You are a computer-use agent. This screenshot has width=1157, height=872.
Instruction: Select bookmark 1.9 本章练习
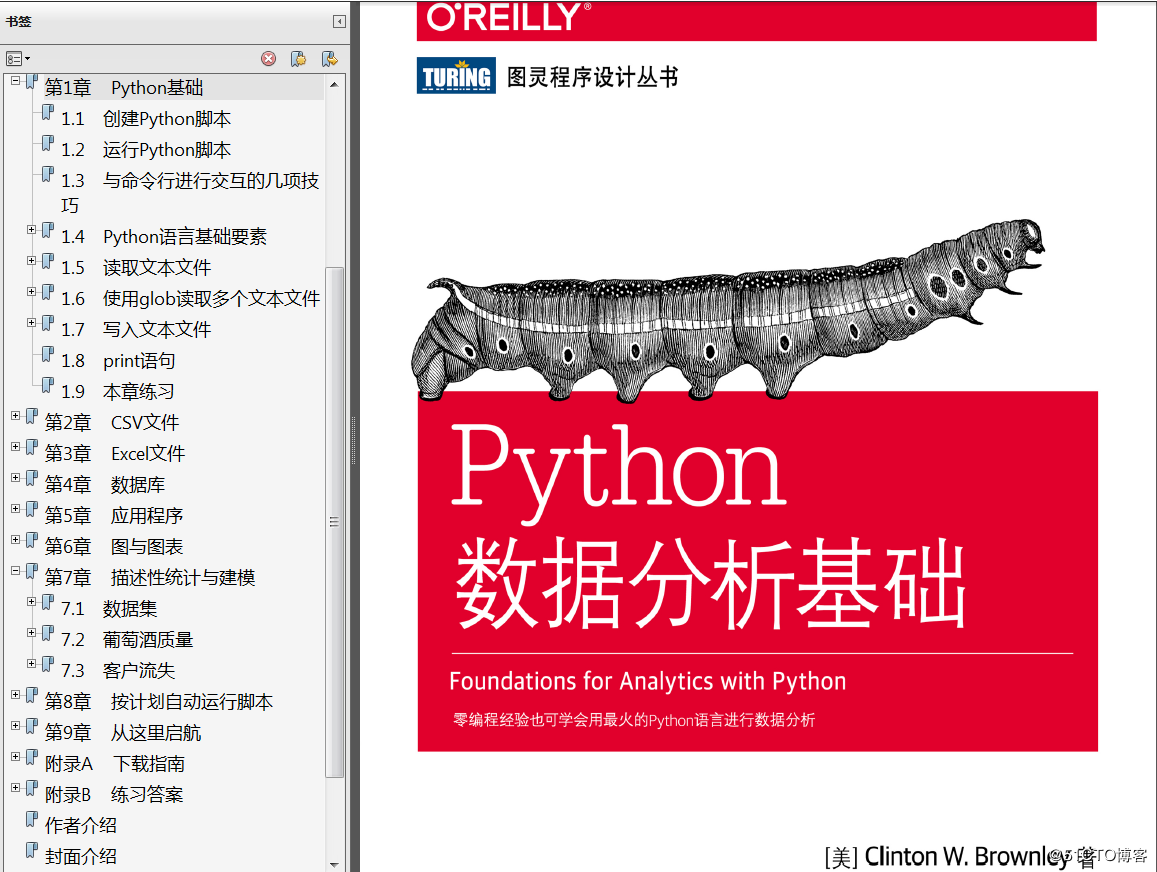click(117, 392)
